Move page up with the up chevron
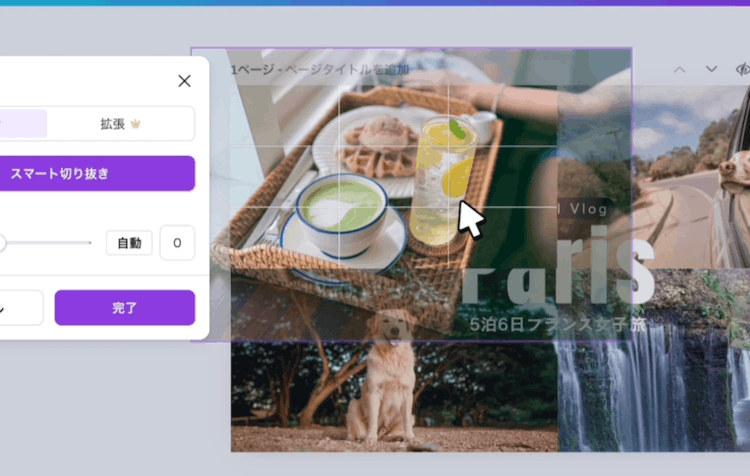 tap(679, 70)
